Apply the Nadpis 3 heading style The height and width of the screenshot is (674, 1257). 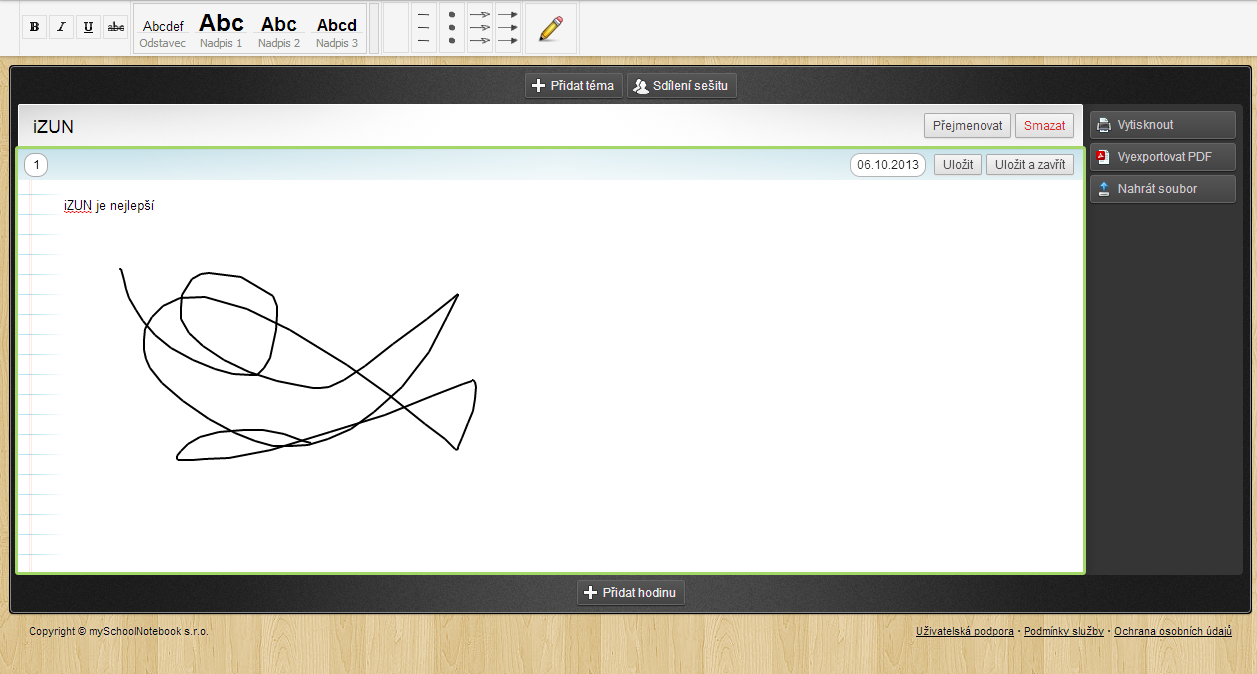337,29
